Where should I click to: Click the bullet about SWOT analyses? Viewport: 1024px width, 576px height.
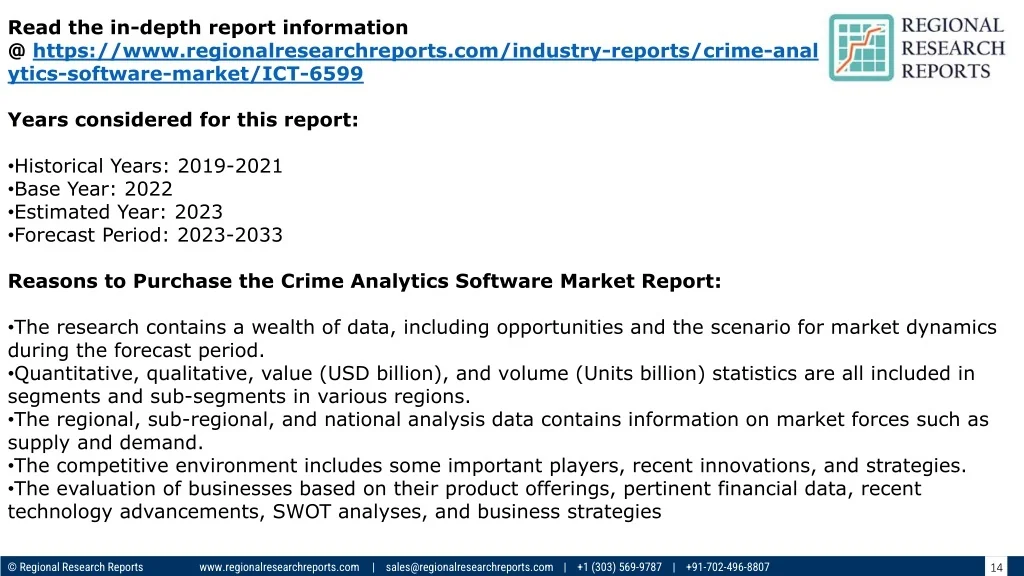coord(464,500)
